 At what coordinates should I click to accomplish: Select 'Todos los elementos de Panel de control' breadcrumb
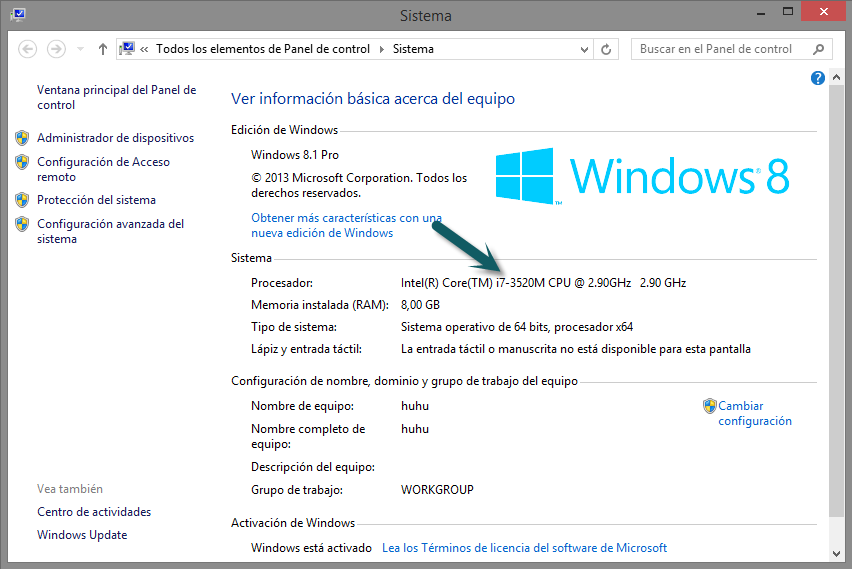click(x=263, y=49)
